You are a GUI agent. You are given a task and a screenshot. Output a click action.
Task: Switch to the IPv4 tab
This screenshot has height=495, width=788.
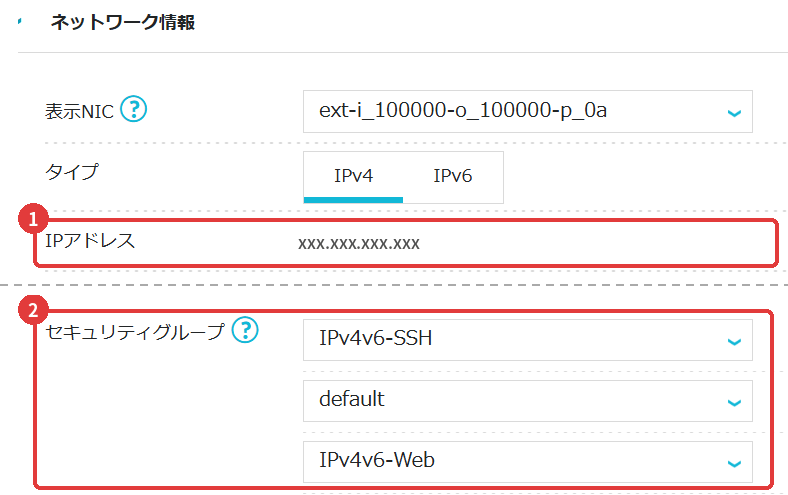[353, 176]
